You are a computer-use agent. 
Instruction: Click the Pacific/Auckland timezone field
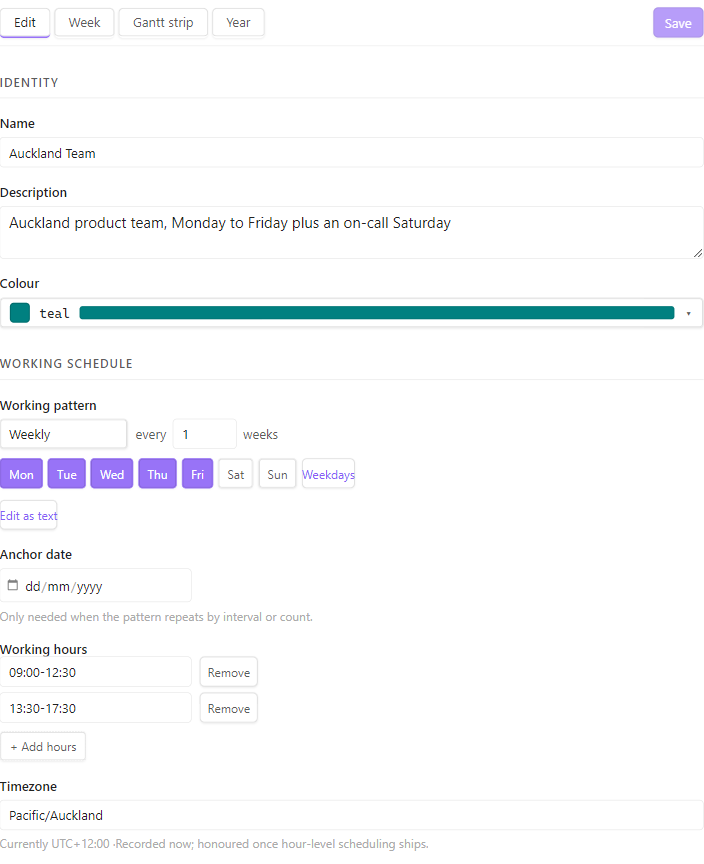[351, 815]
